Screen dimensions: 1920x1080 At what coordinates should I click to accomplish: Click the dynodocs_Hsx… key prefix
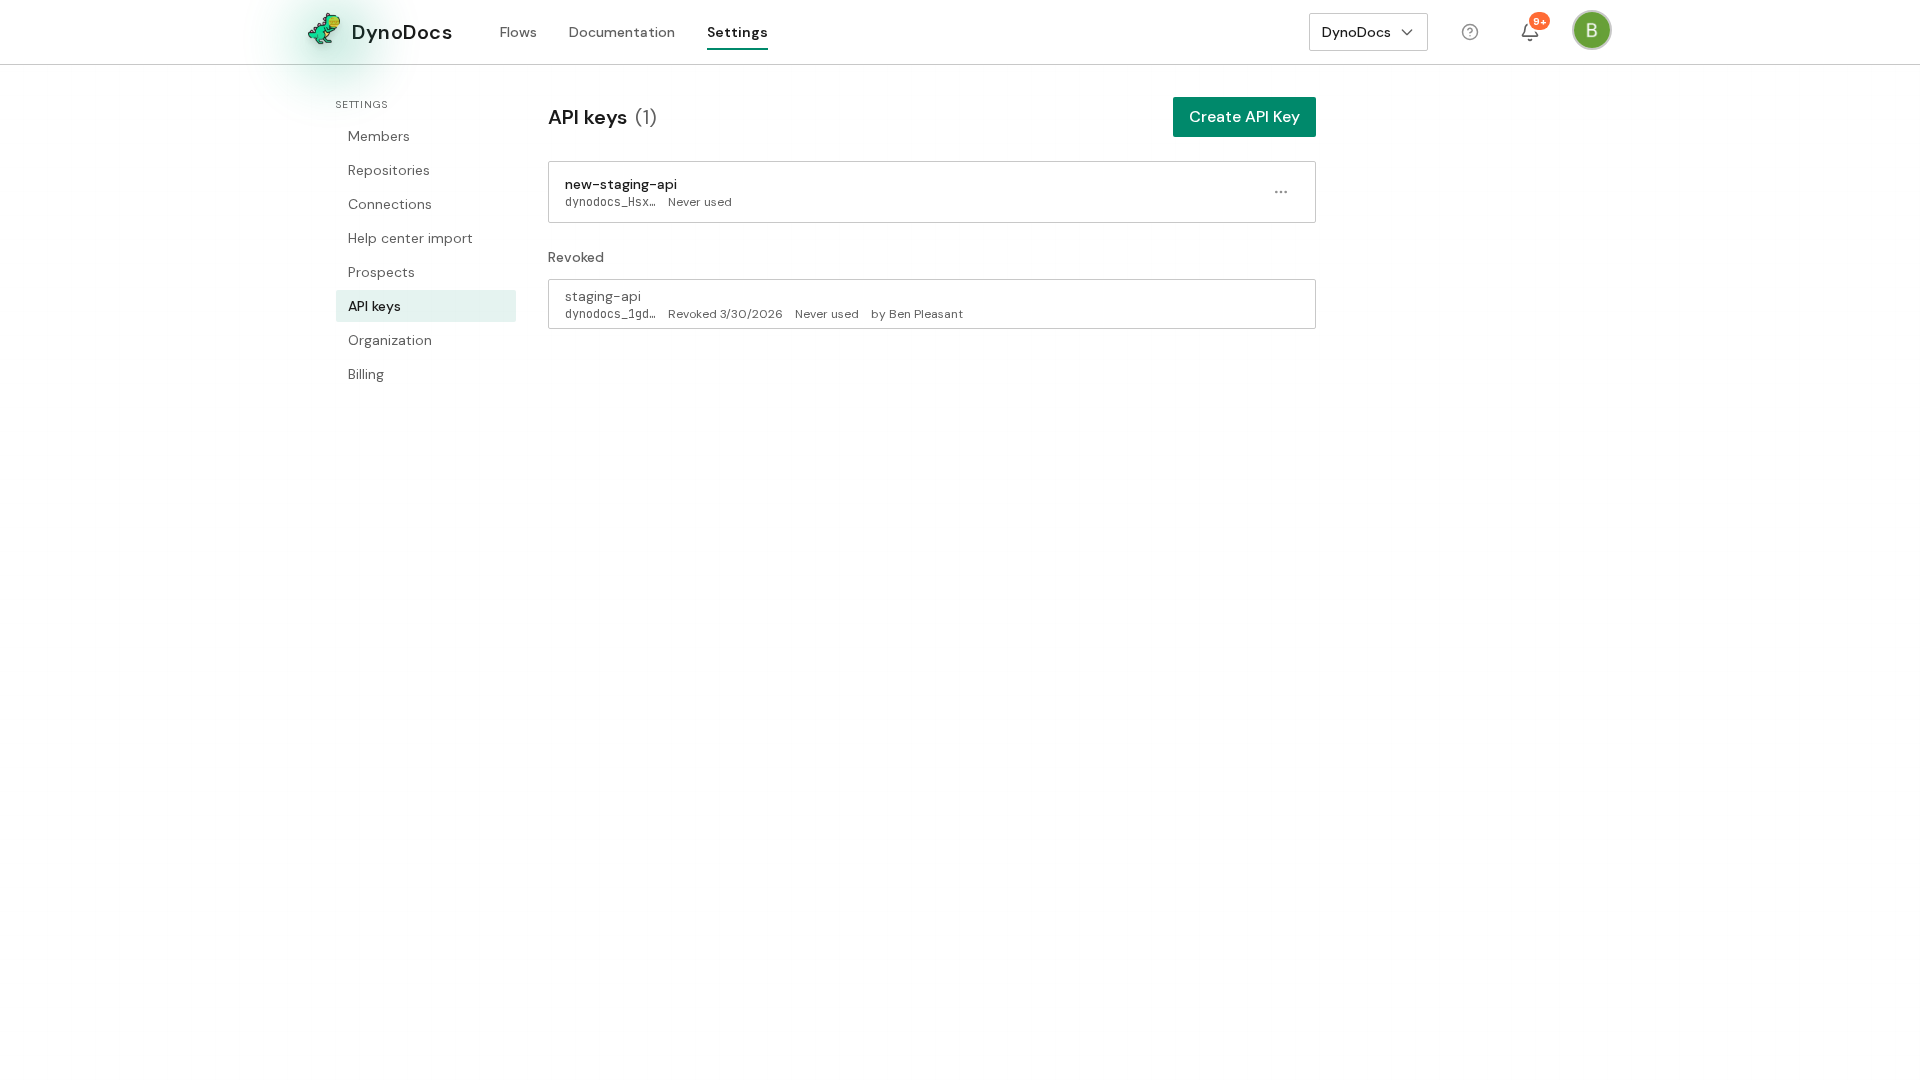pyautogui.click(x=610, y=202)
